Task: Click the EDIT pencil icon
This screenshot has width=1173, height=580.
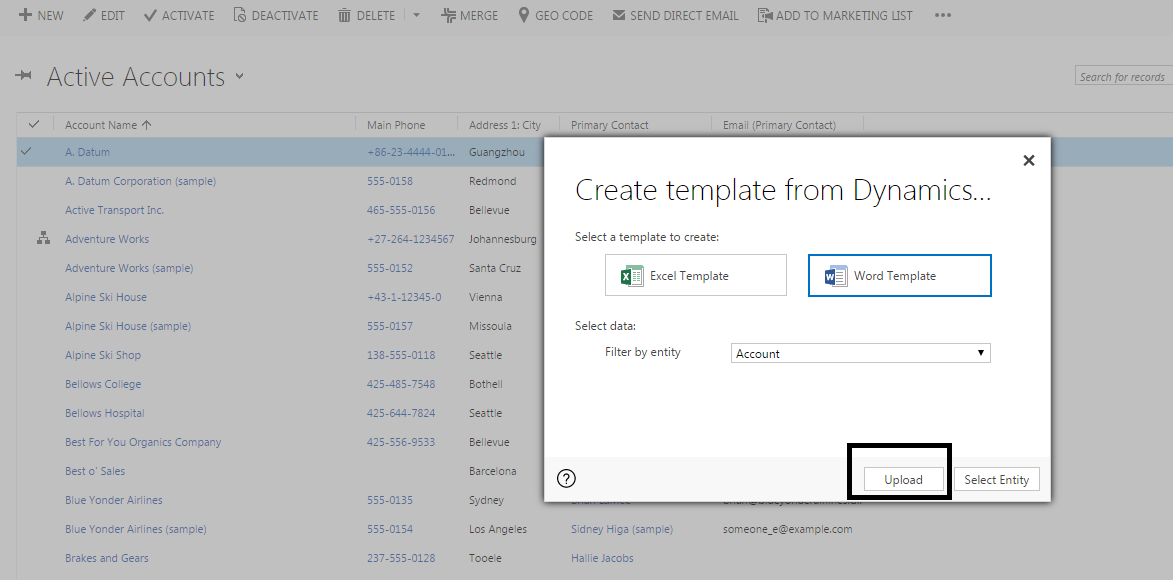Action: [x=89, y=15]
